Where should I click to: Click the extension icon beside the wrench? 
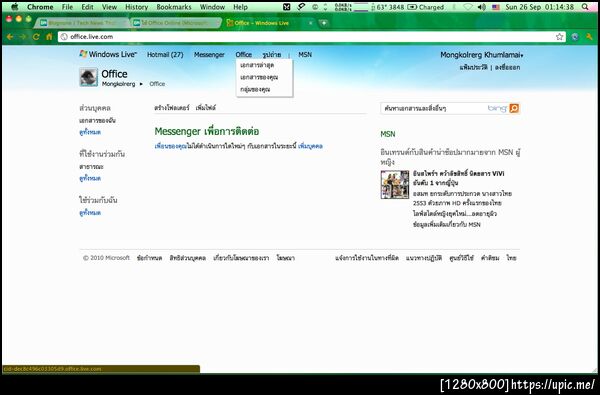coord(575,37)
